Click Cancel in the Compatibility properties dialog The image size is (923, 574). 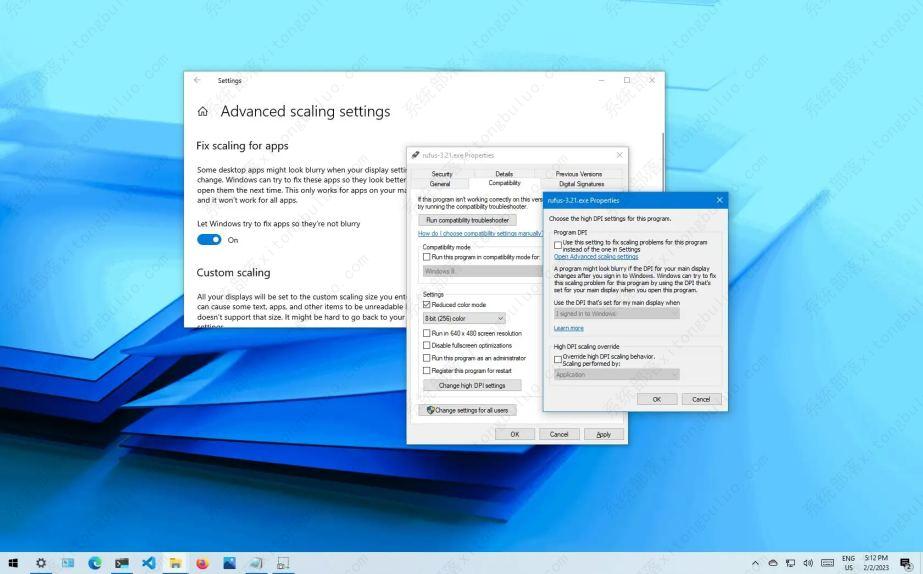coord(559,434)
